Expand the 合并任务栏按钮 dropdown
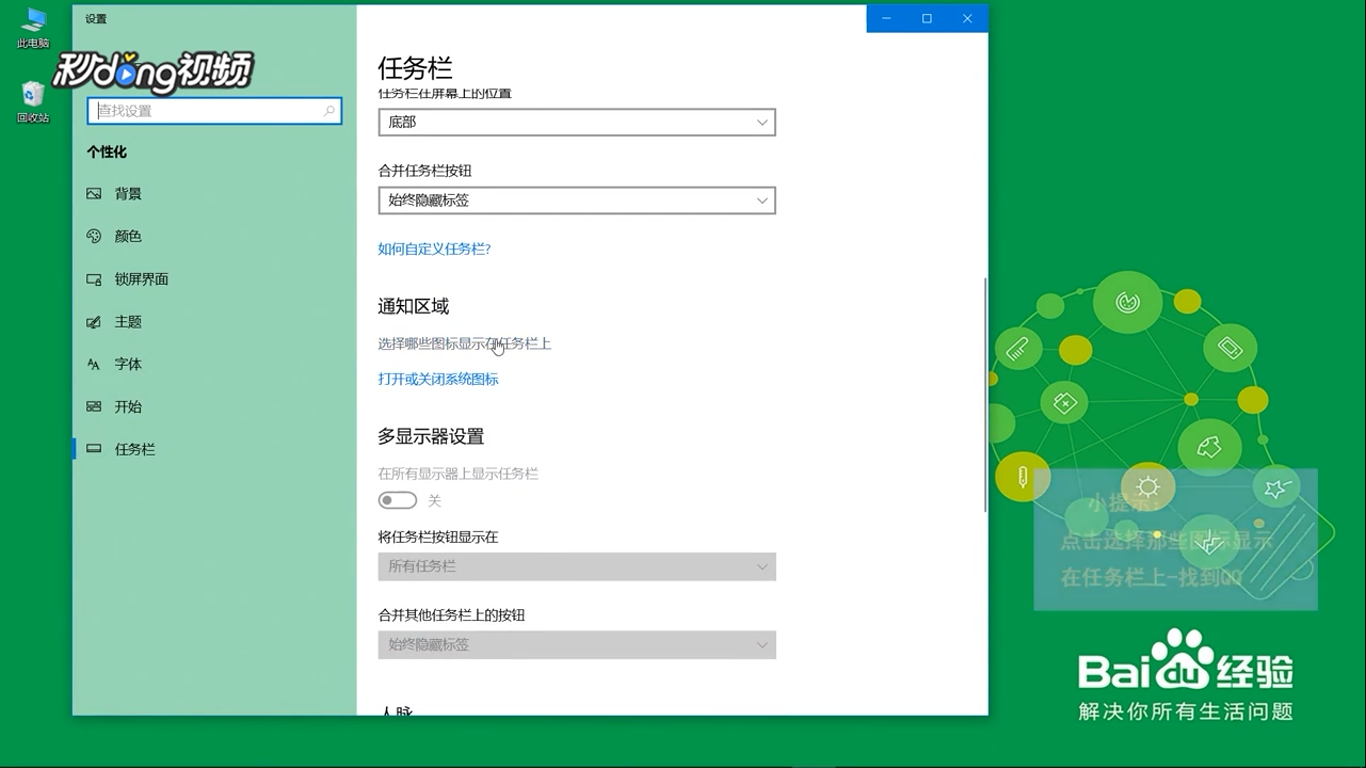 click(x=576, y=200)
